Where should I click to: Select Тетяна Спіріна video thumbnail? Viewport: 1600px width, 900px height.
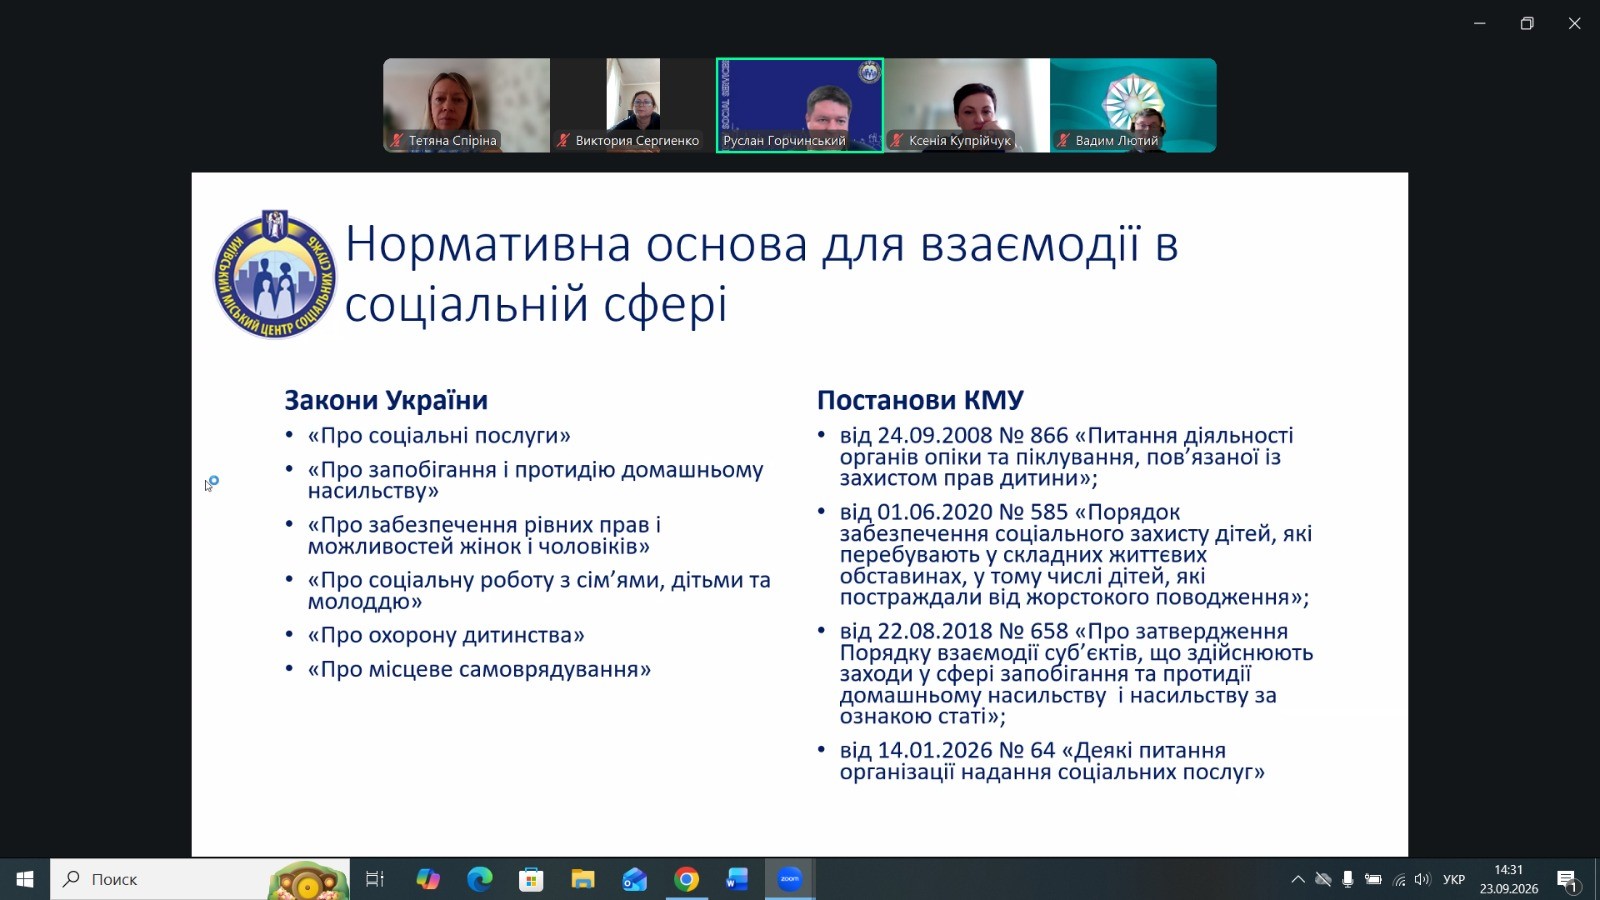[x=466, y=105]
